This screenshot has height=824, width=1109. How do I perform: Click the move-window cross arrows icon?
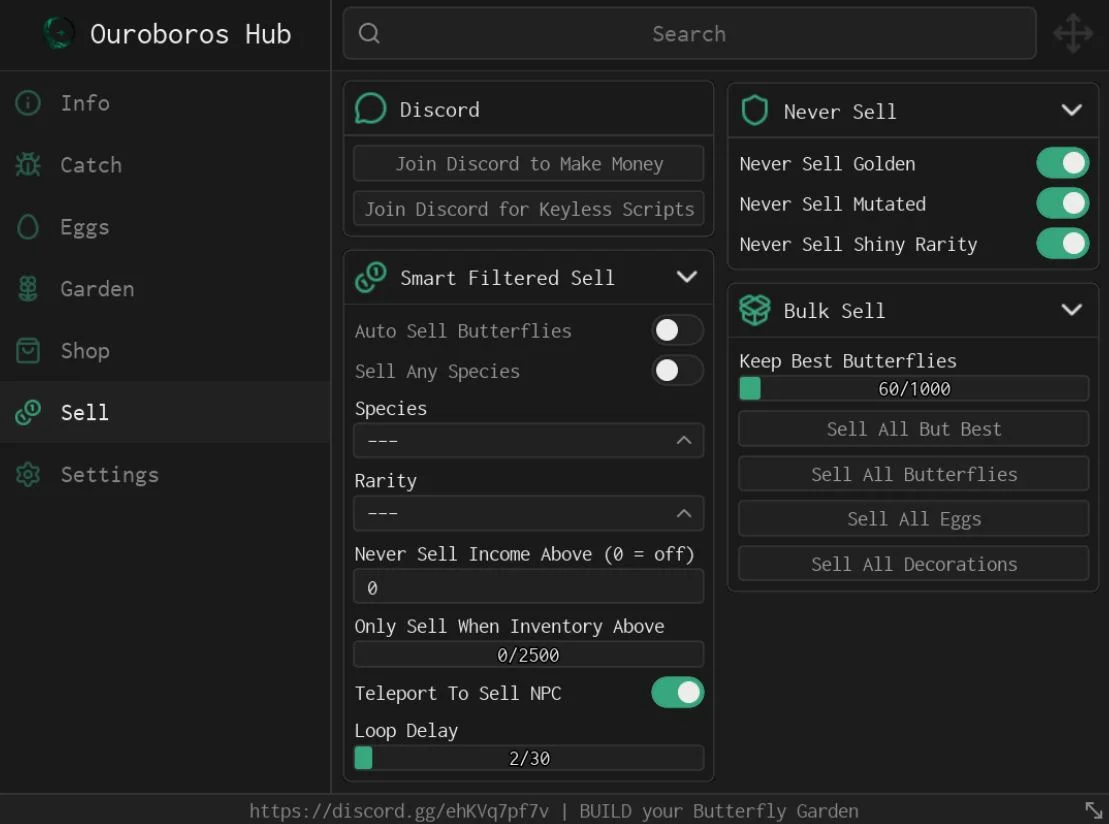coord(1073,33)
